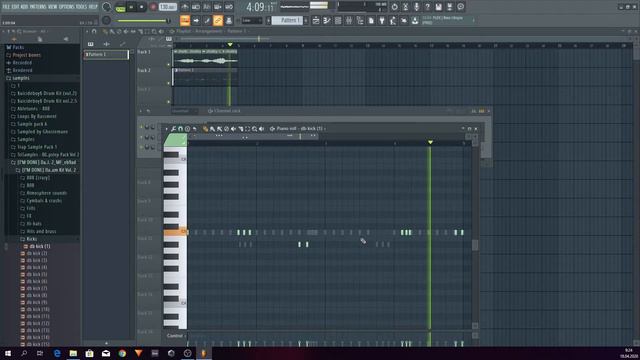Toggle the countdown before recording icon
This screenshot has width=640, height=360.
pyautogui.click(x=207, y=7)
